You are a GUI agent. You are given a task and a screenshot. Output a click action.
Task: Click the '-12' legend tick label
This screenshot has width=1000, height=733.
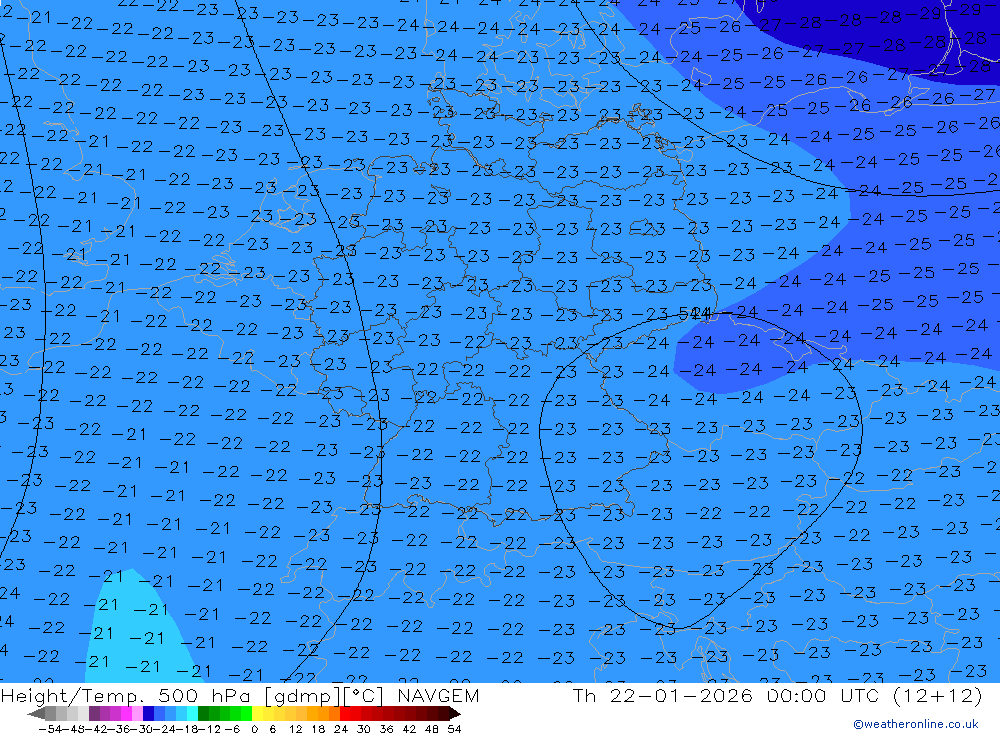click(x=210, y=729)
